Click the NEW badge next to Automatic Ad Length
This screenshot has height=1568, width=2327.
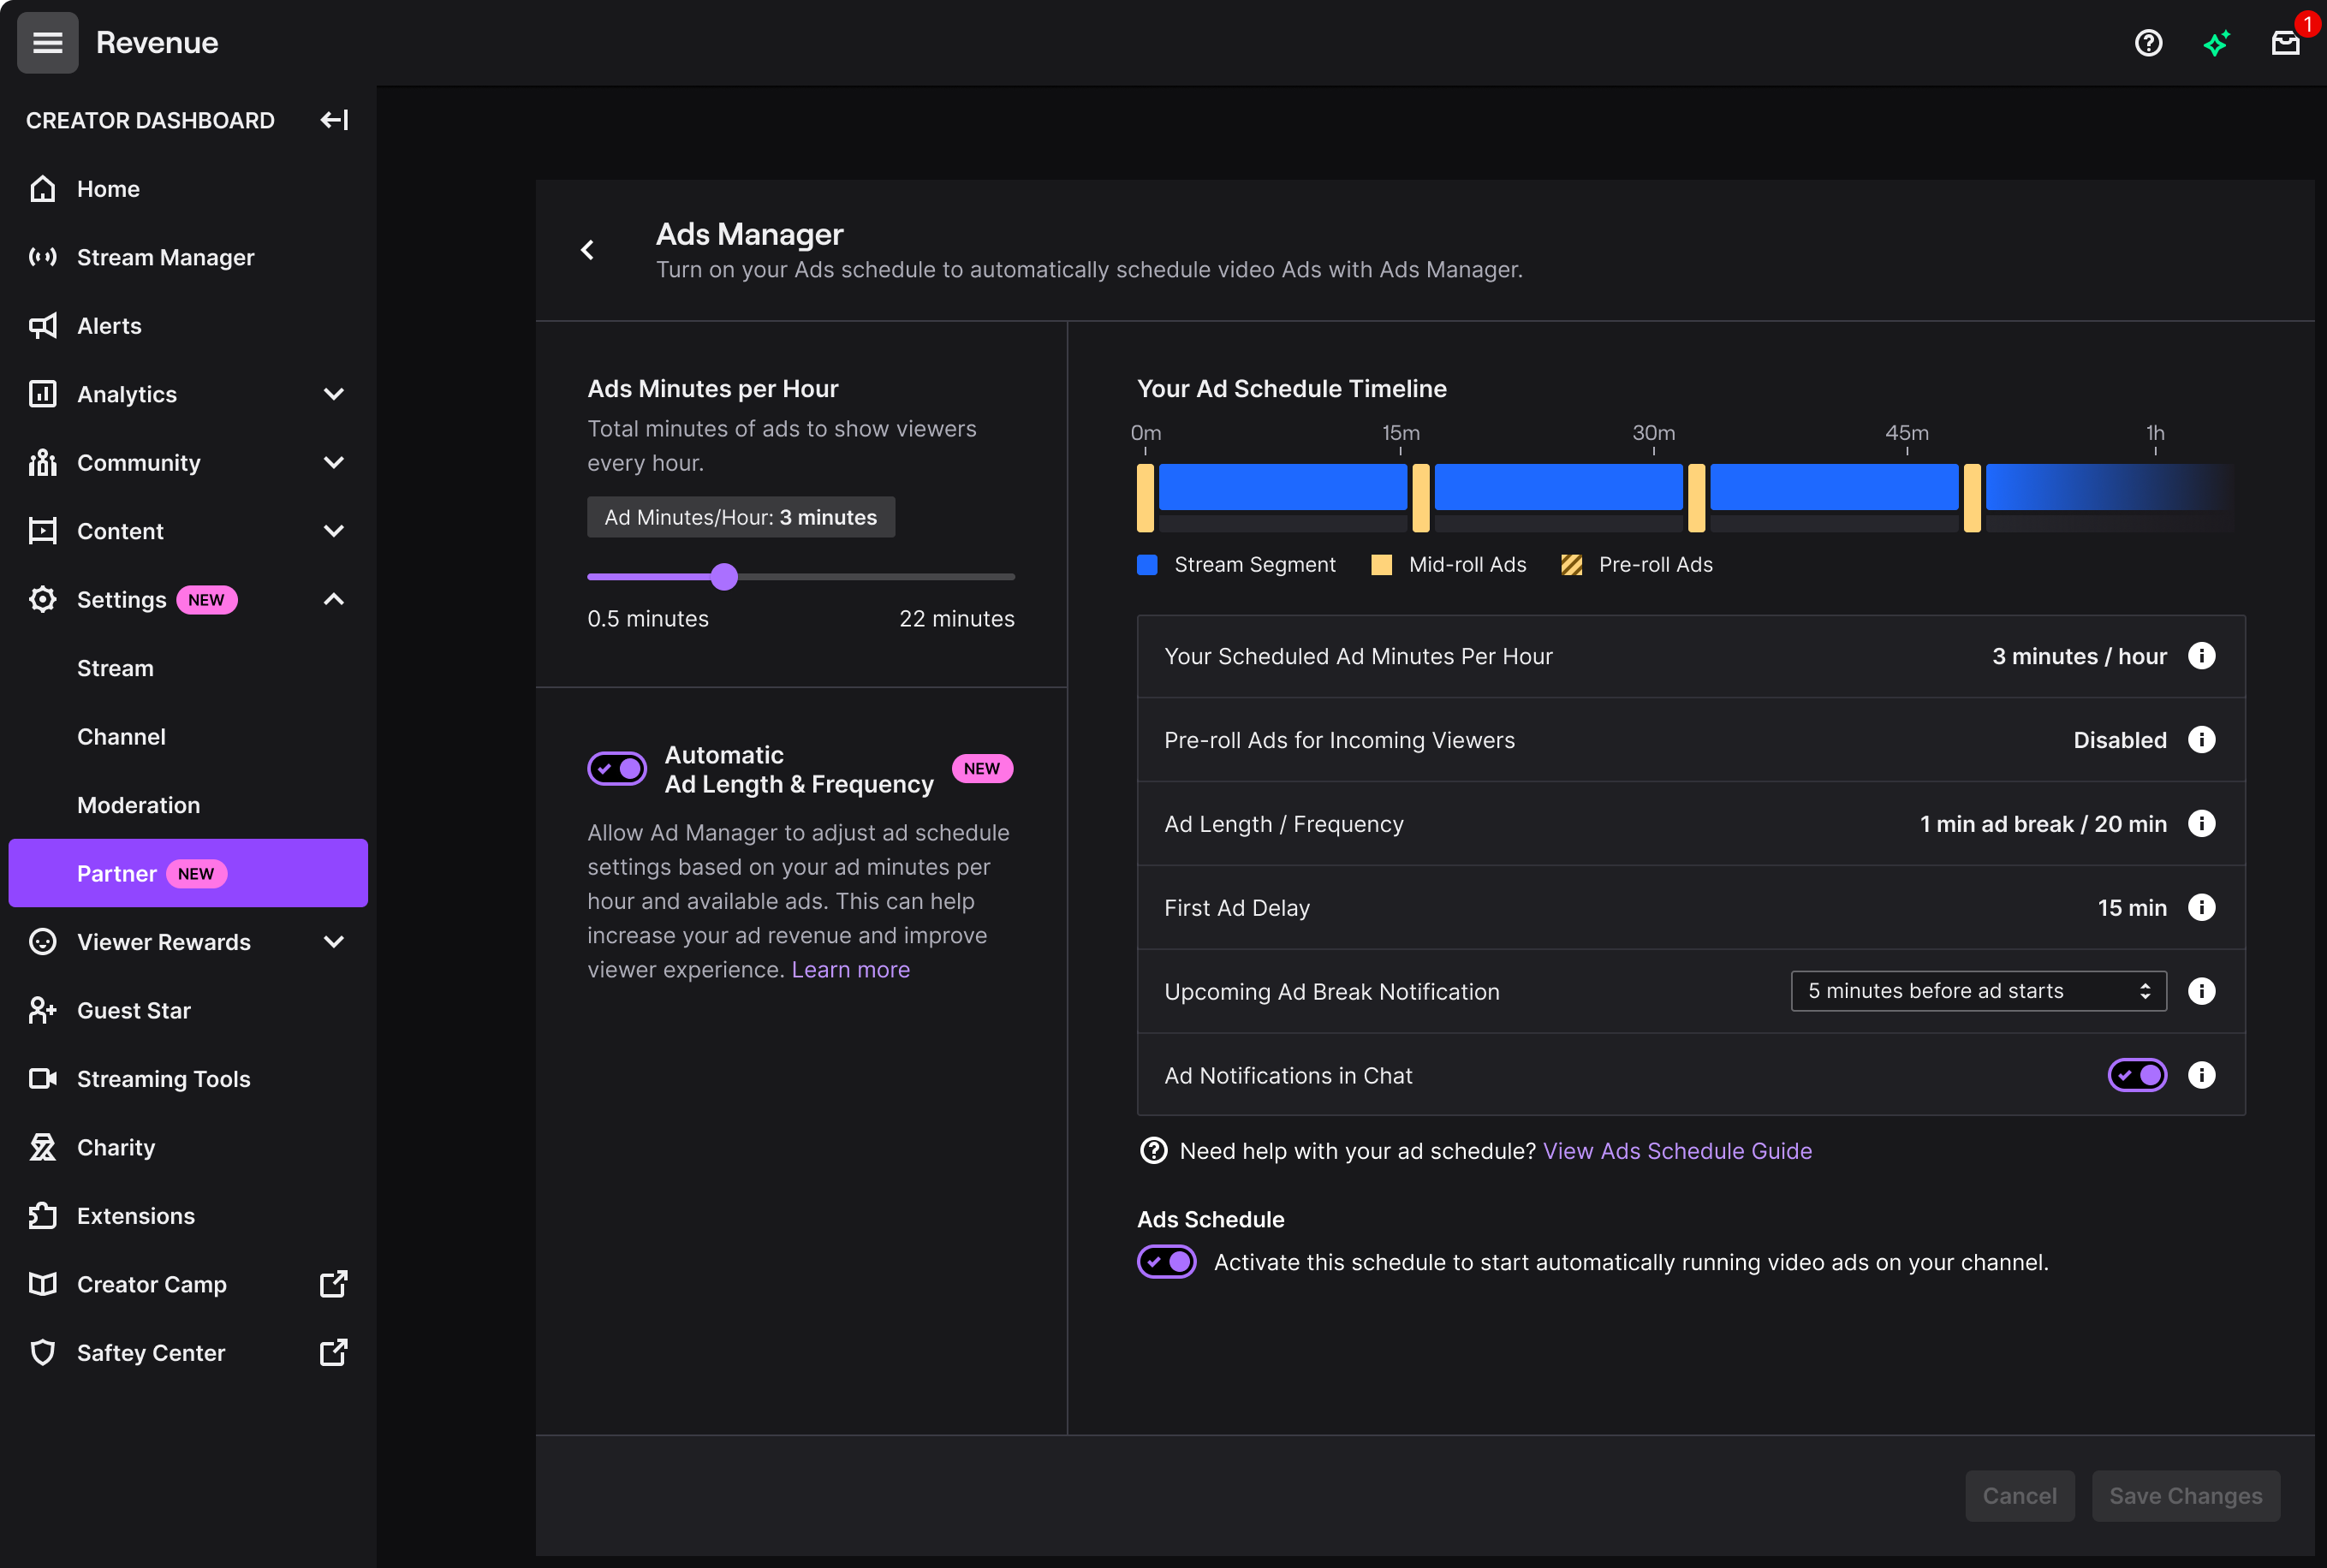click(x=982, y=769)
